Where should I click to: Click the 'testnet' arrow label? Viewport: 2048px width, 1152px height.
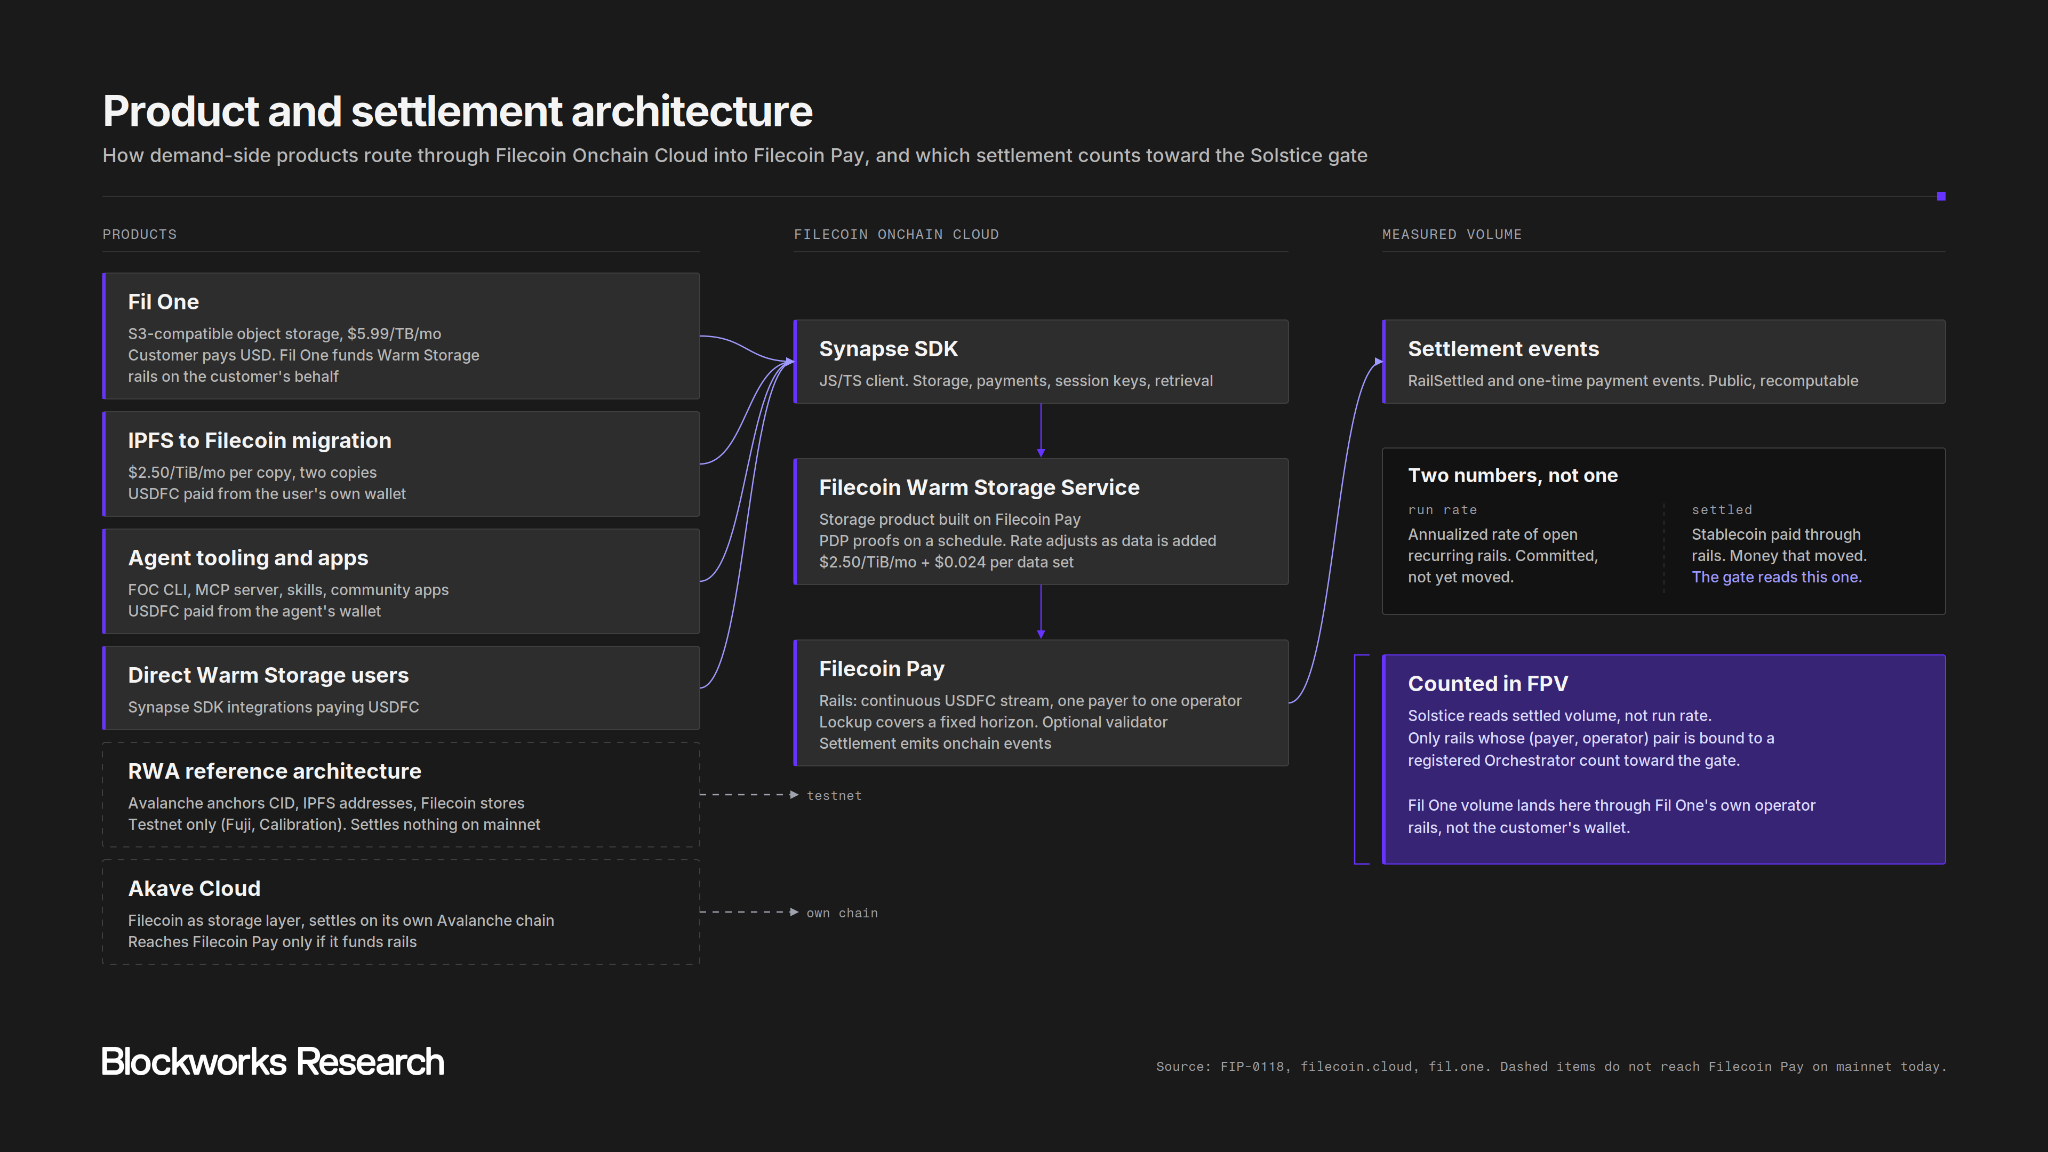point(833,796)
